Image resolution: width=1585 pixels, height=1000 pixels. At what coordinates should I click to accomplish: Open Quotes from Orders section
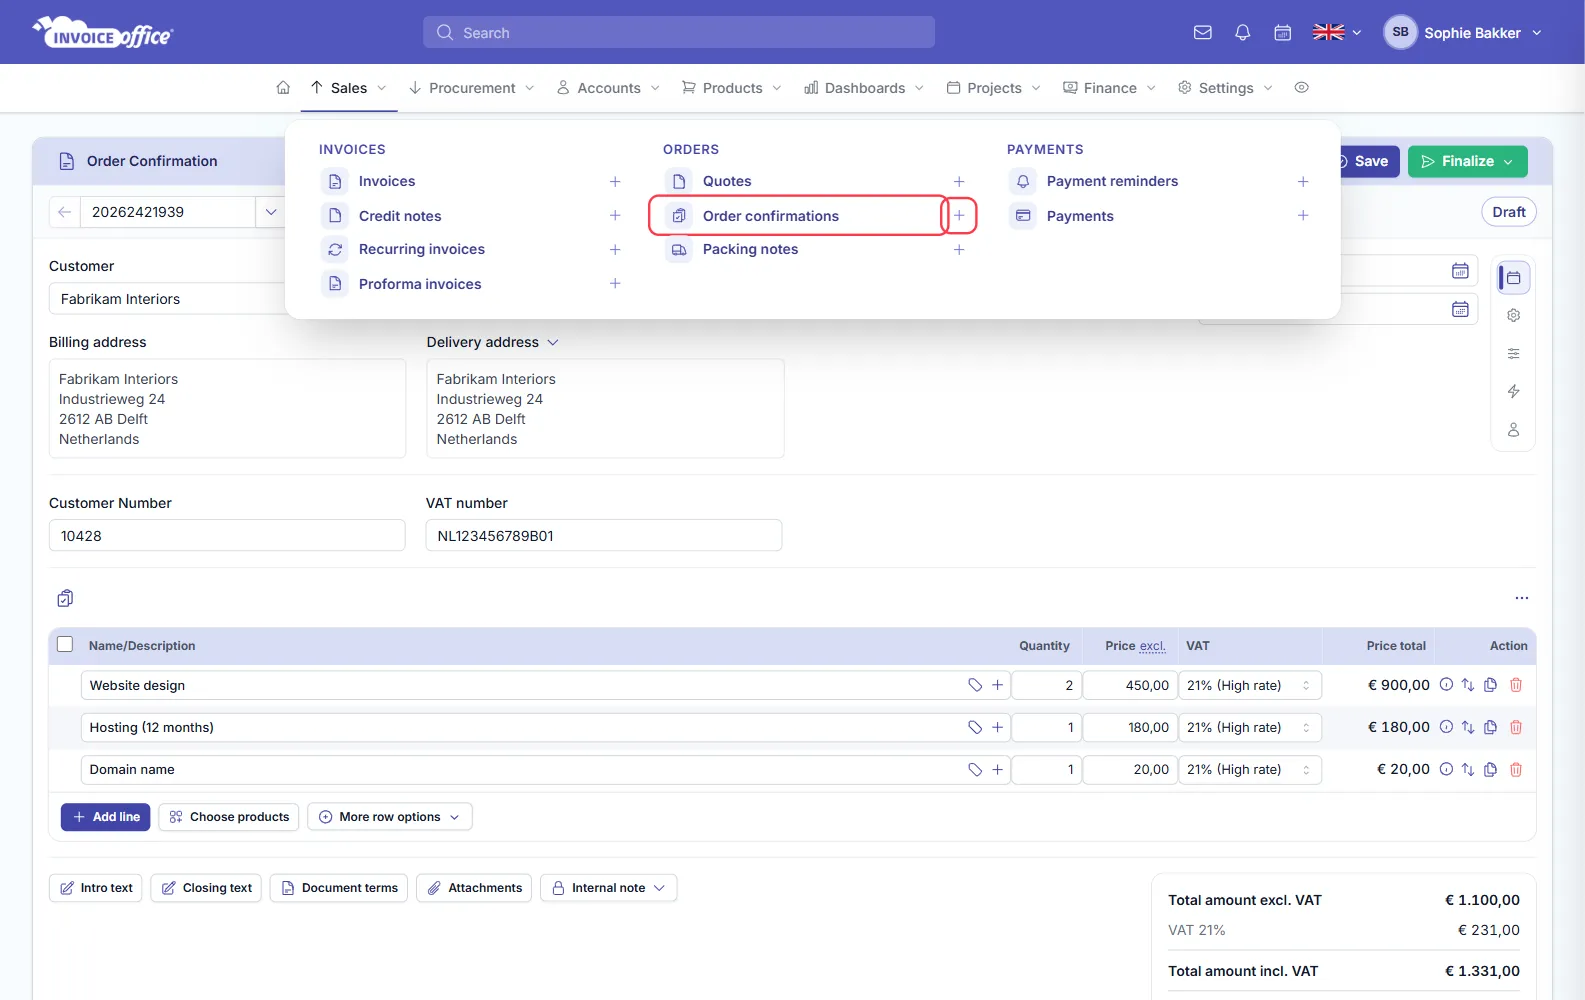click(x=727, y=182)
